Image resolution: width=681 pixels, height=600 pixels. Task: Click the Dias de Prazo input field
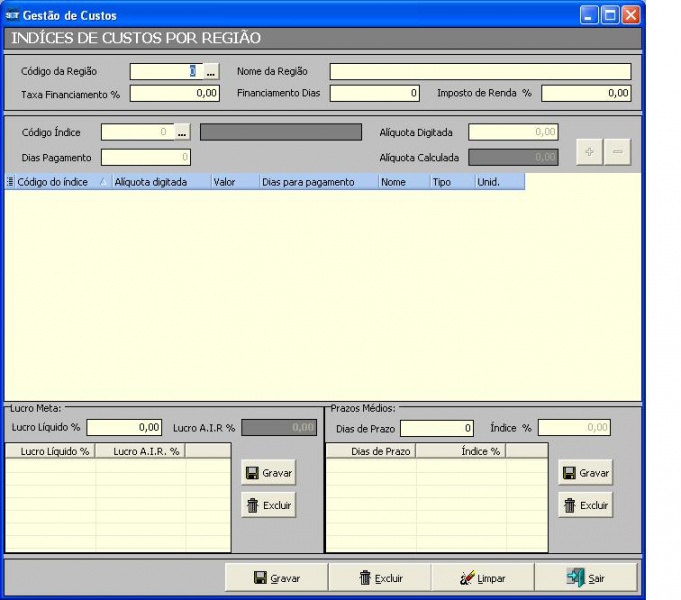(436, 428)
